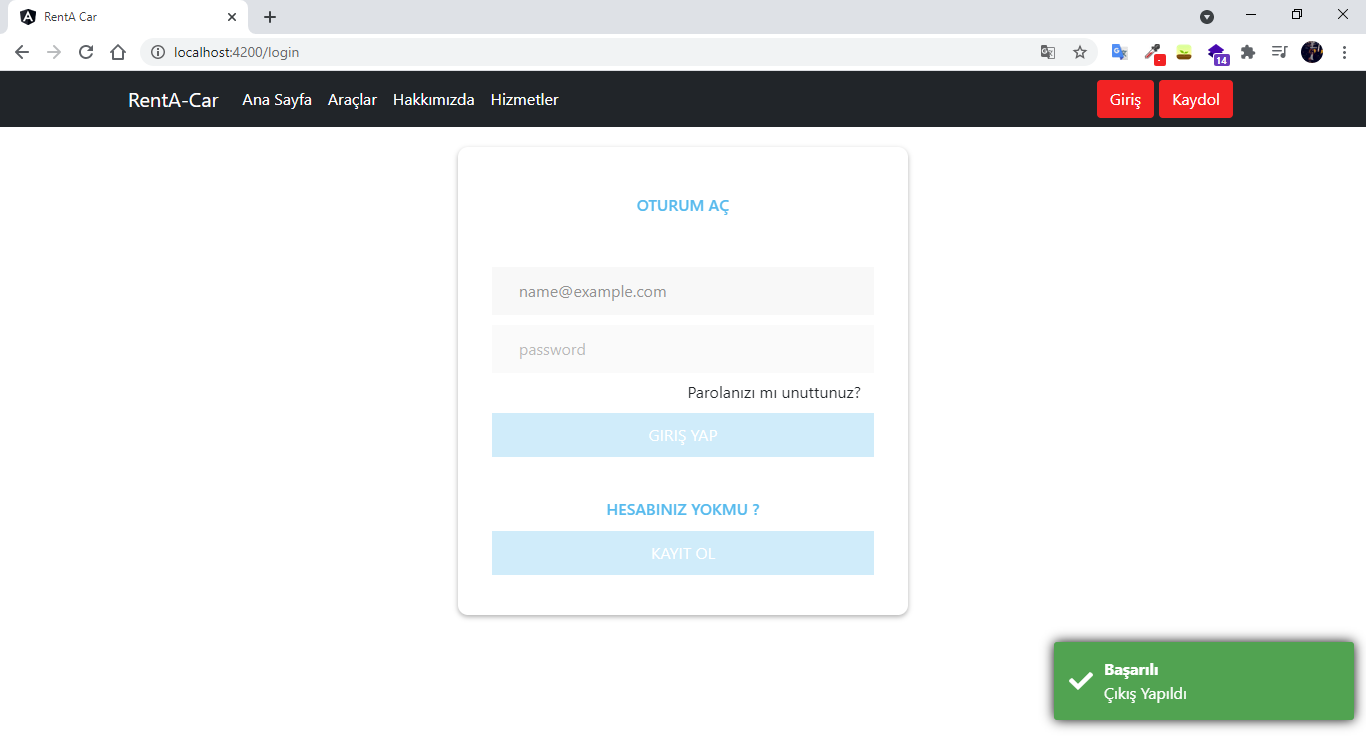1366x738 pixels.
Task: Navigate to Ana Sayfa menu item
Action: [277, 100]
